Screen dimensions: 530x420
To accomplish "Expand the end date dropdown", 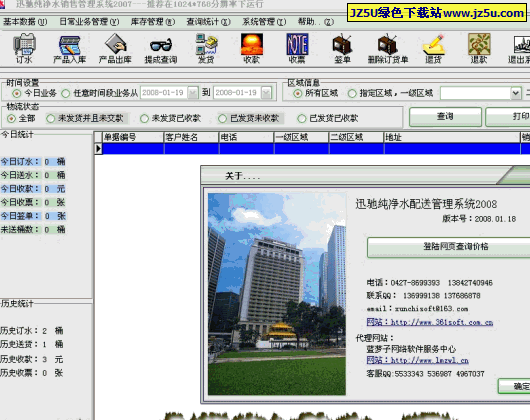I will tap(266, 93).
